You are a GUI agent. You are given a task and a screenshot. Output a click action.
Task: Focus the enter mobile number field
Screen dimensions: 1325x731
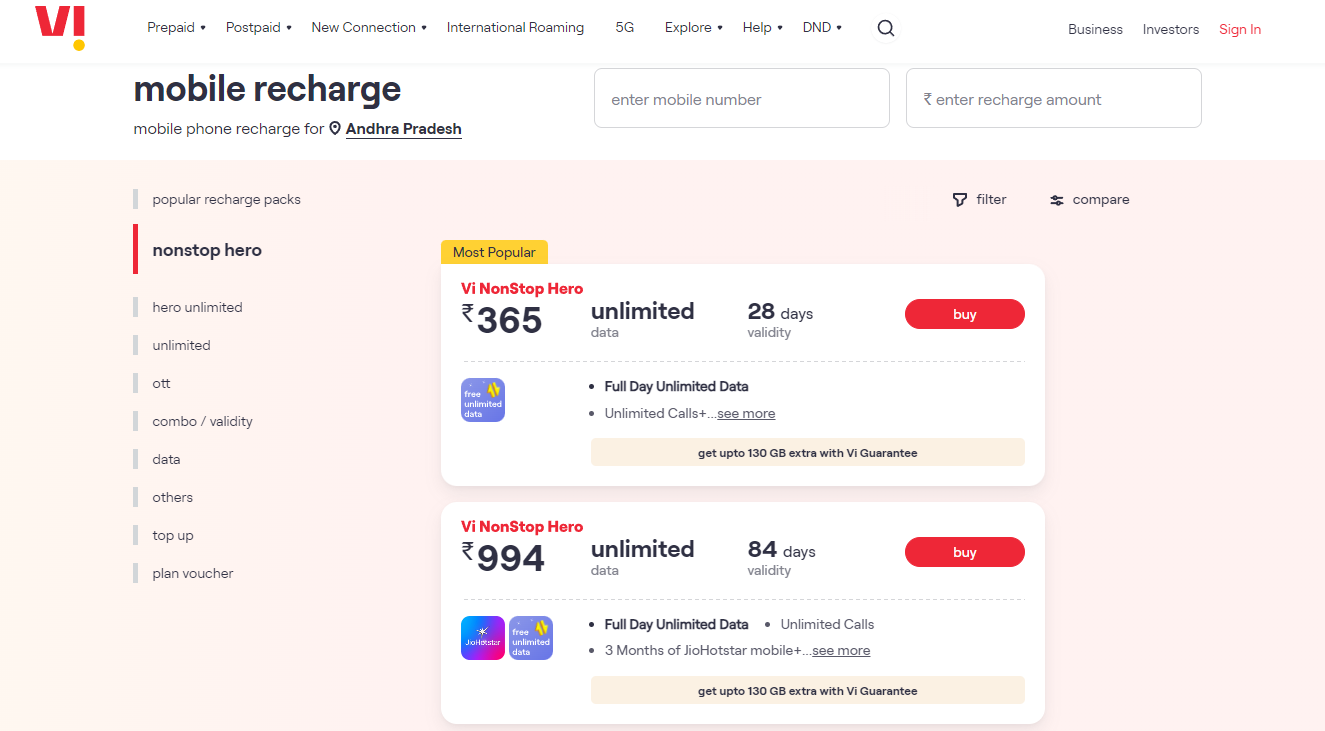click(x=742, y=98)
